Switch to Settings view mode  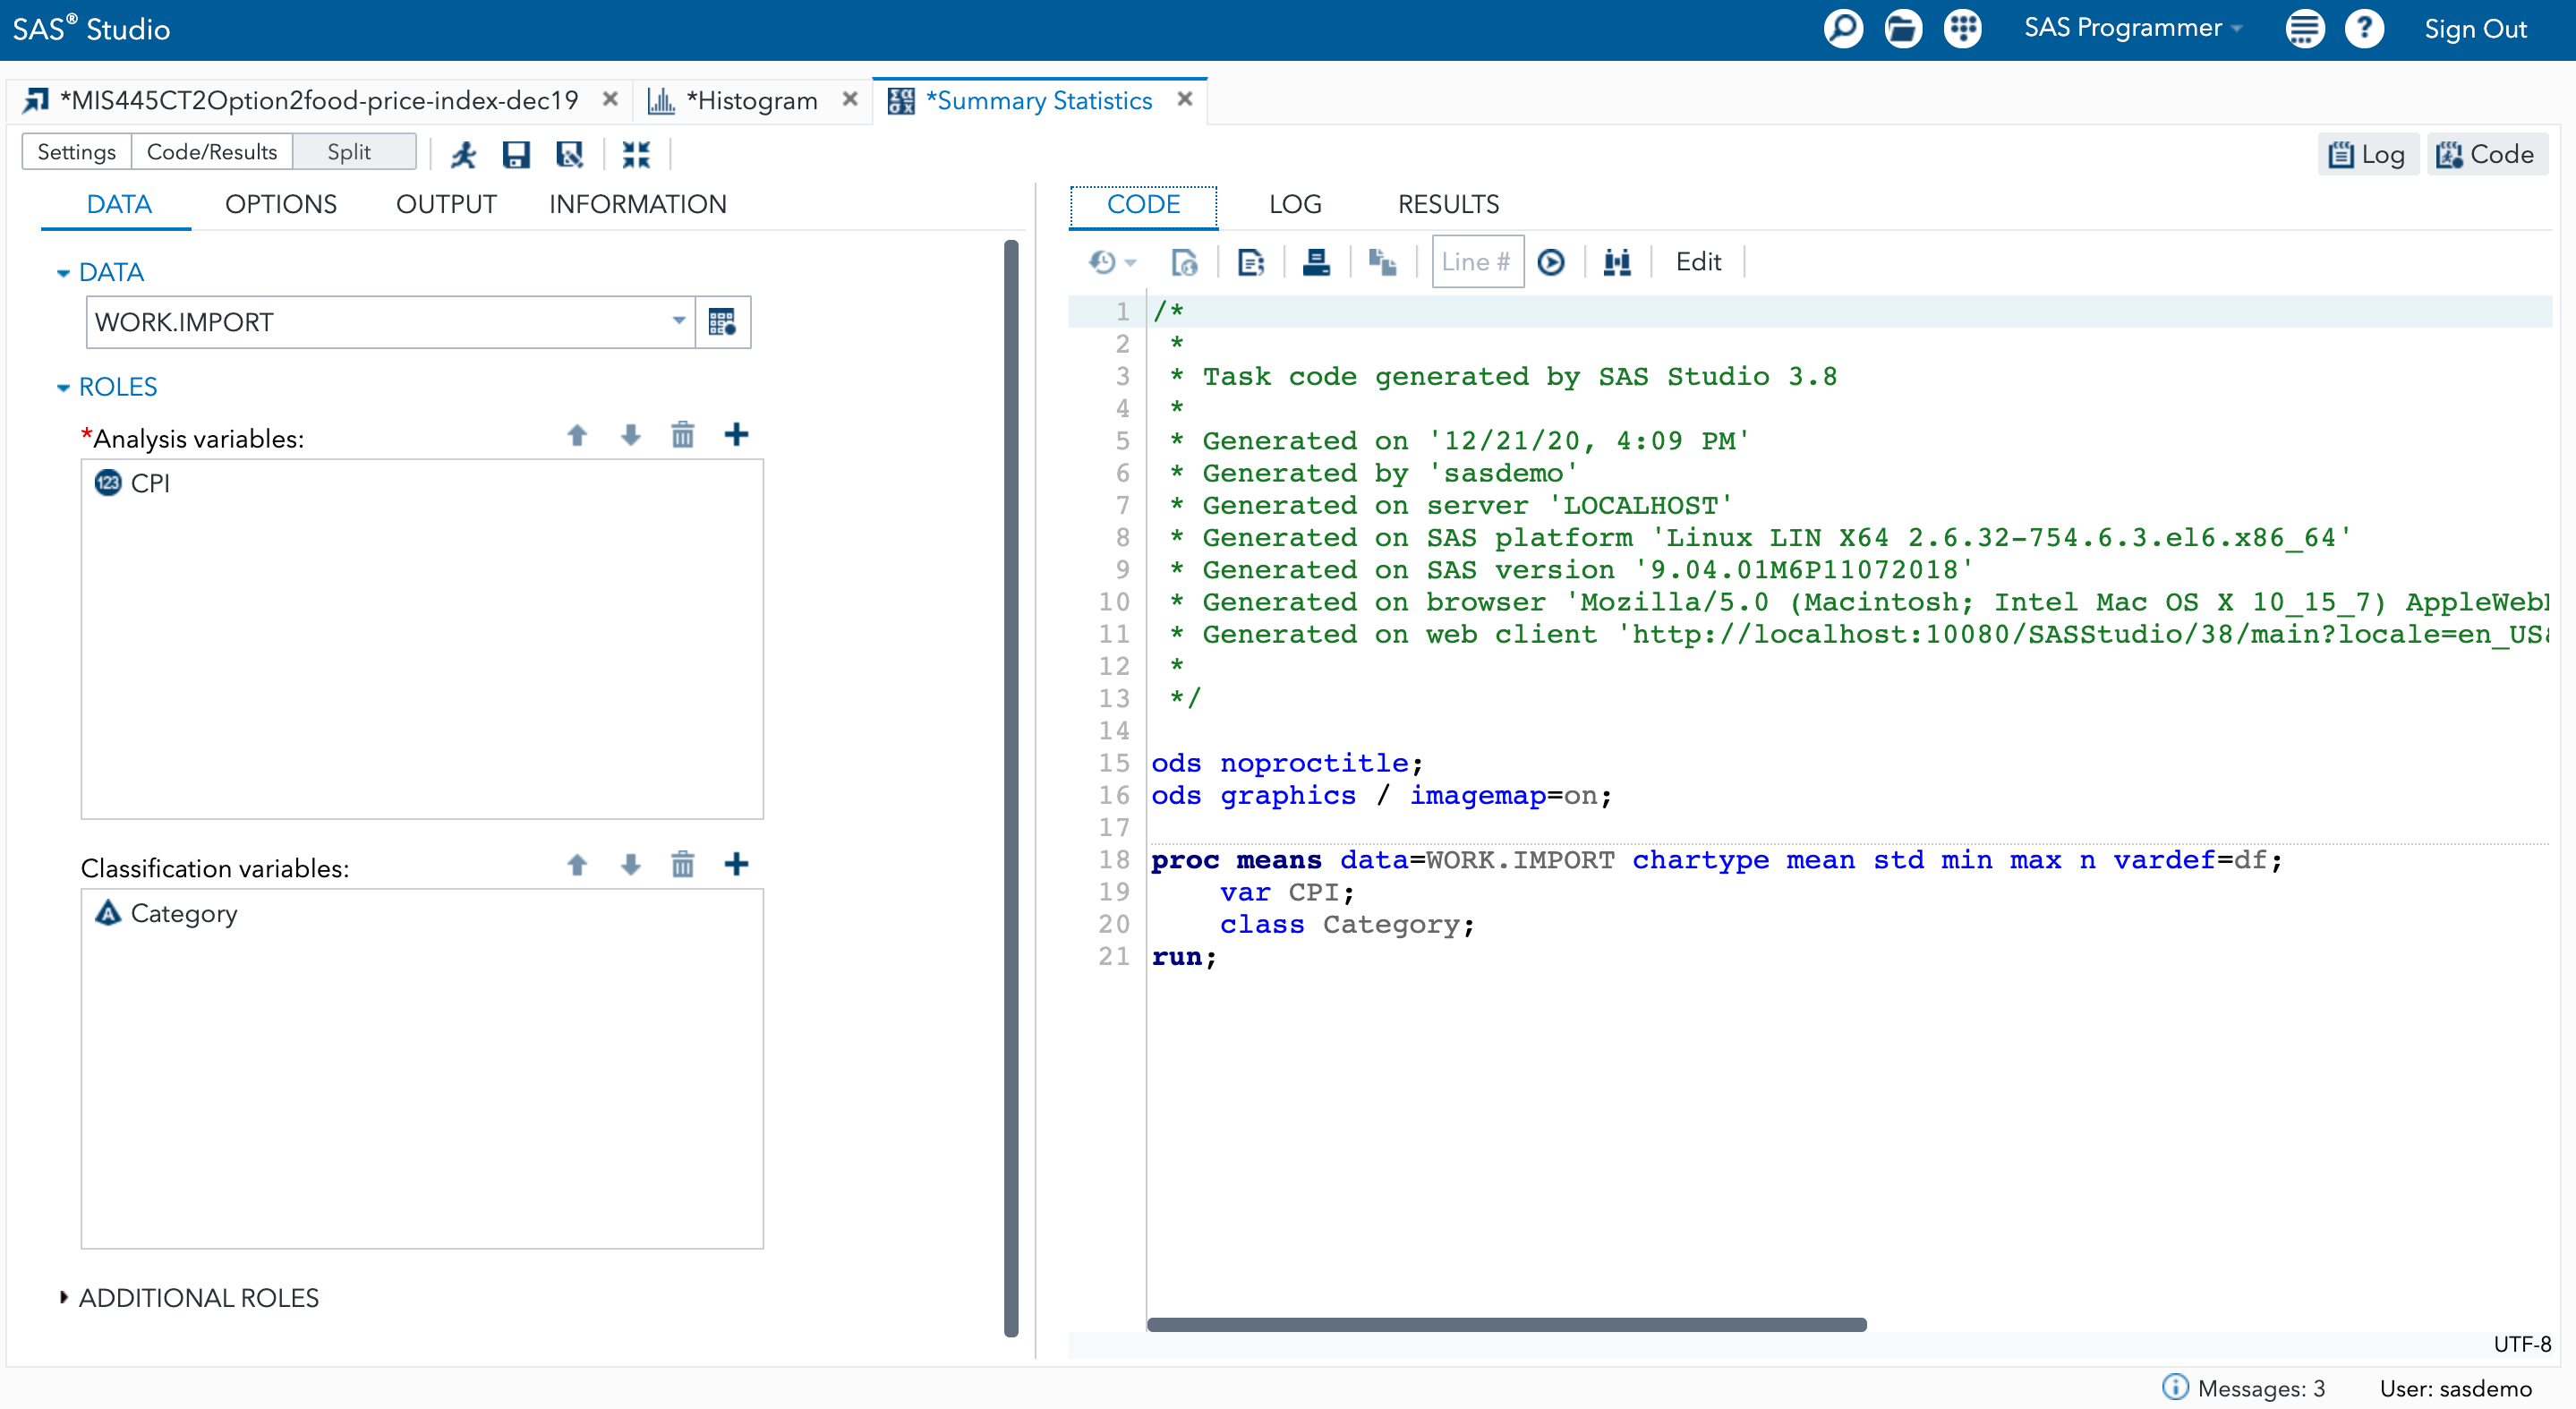(x=76, y=152)
